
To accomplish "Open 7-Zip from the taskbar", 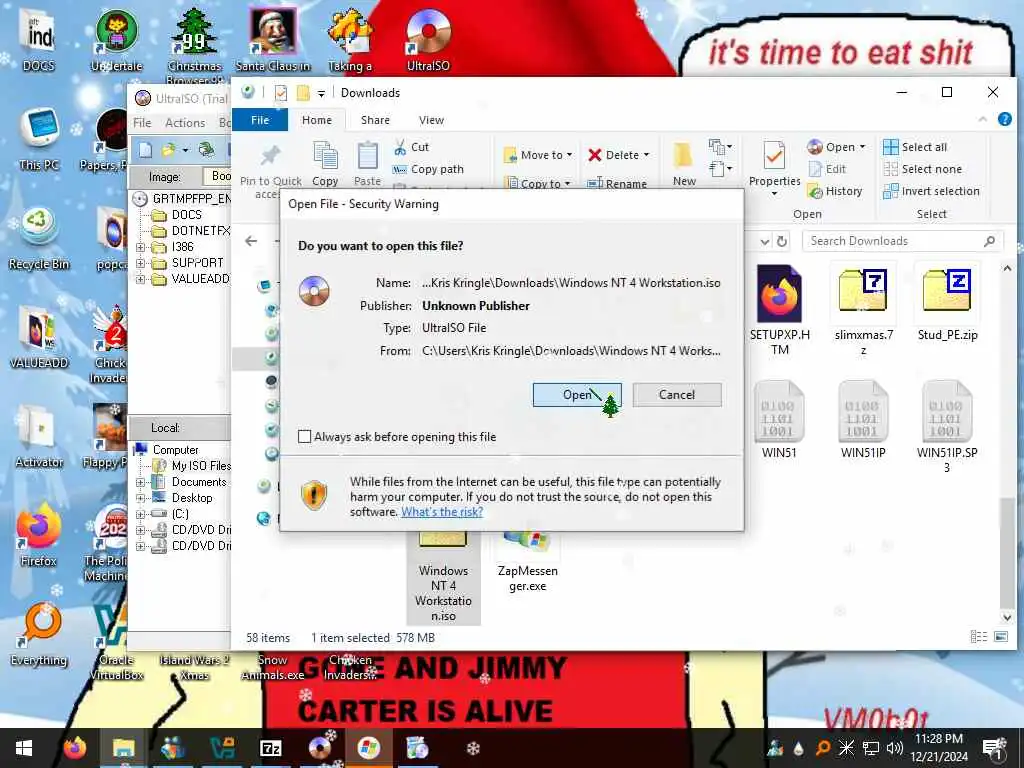I will (270, 748).
